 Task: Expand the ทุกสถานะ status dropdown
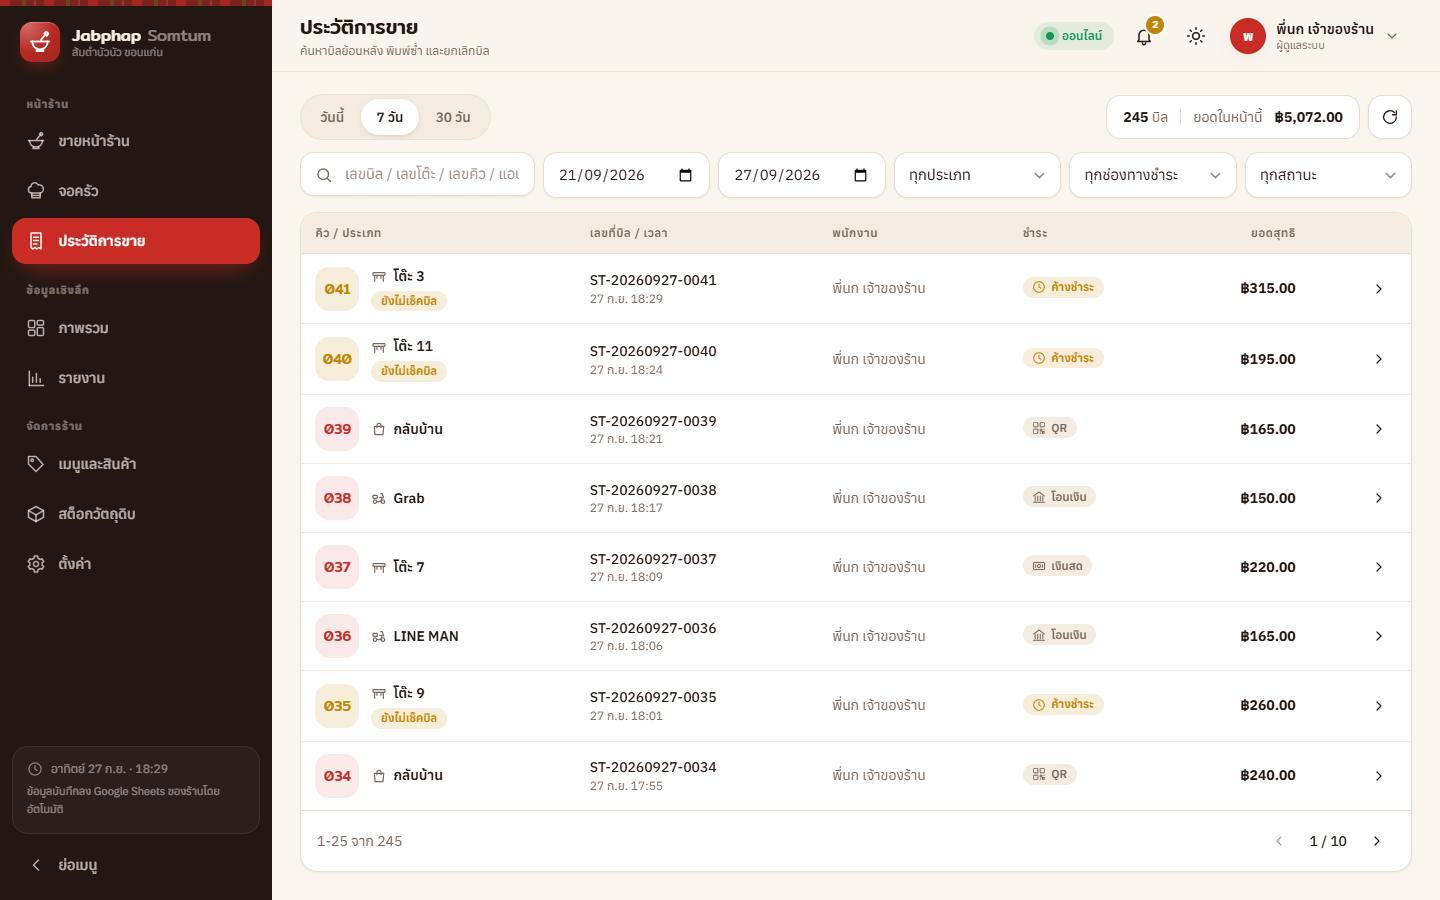click(1328, 175)
